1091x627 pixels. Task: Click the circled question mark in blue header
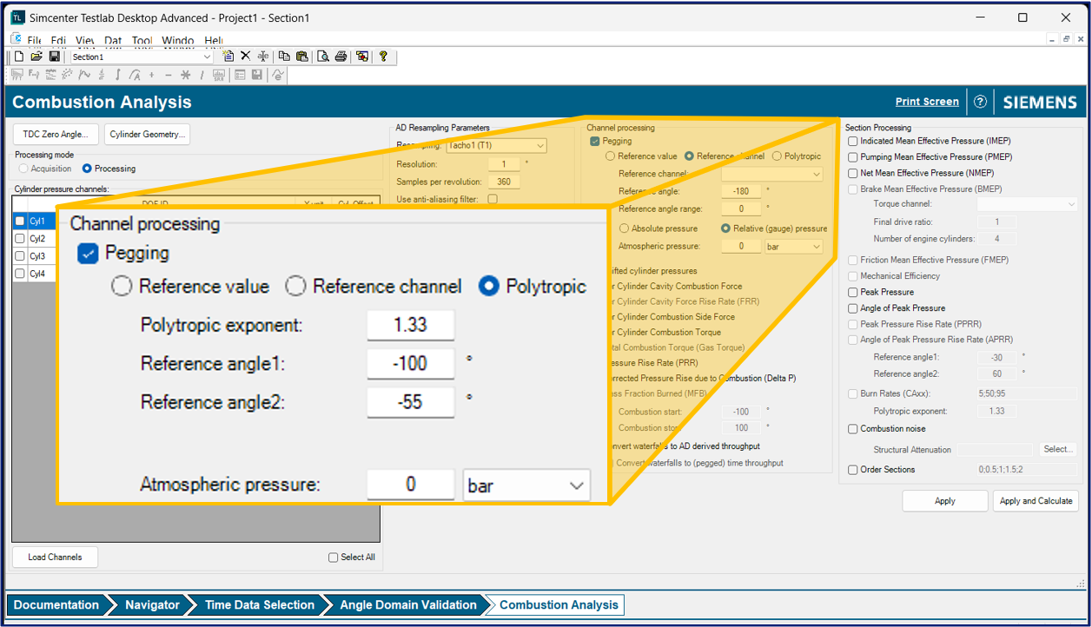[980, 102]
